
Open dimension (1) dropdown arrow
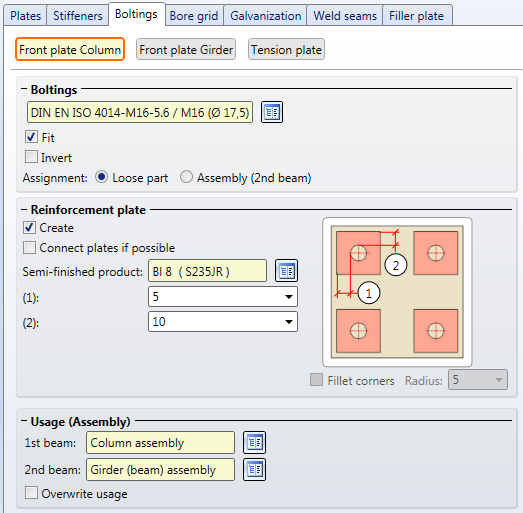(x=289, y=297)
